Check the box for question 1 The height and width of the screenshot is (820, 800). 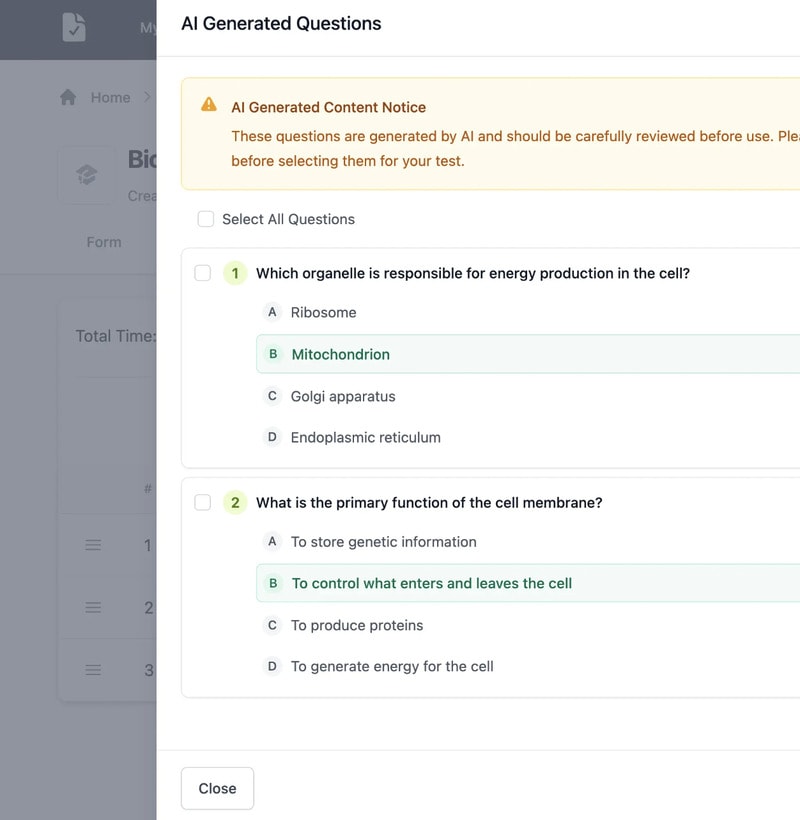[203, 273]
